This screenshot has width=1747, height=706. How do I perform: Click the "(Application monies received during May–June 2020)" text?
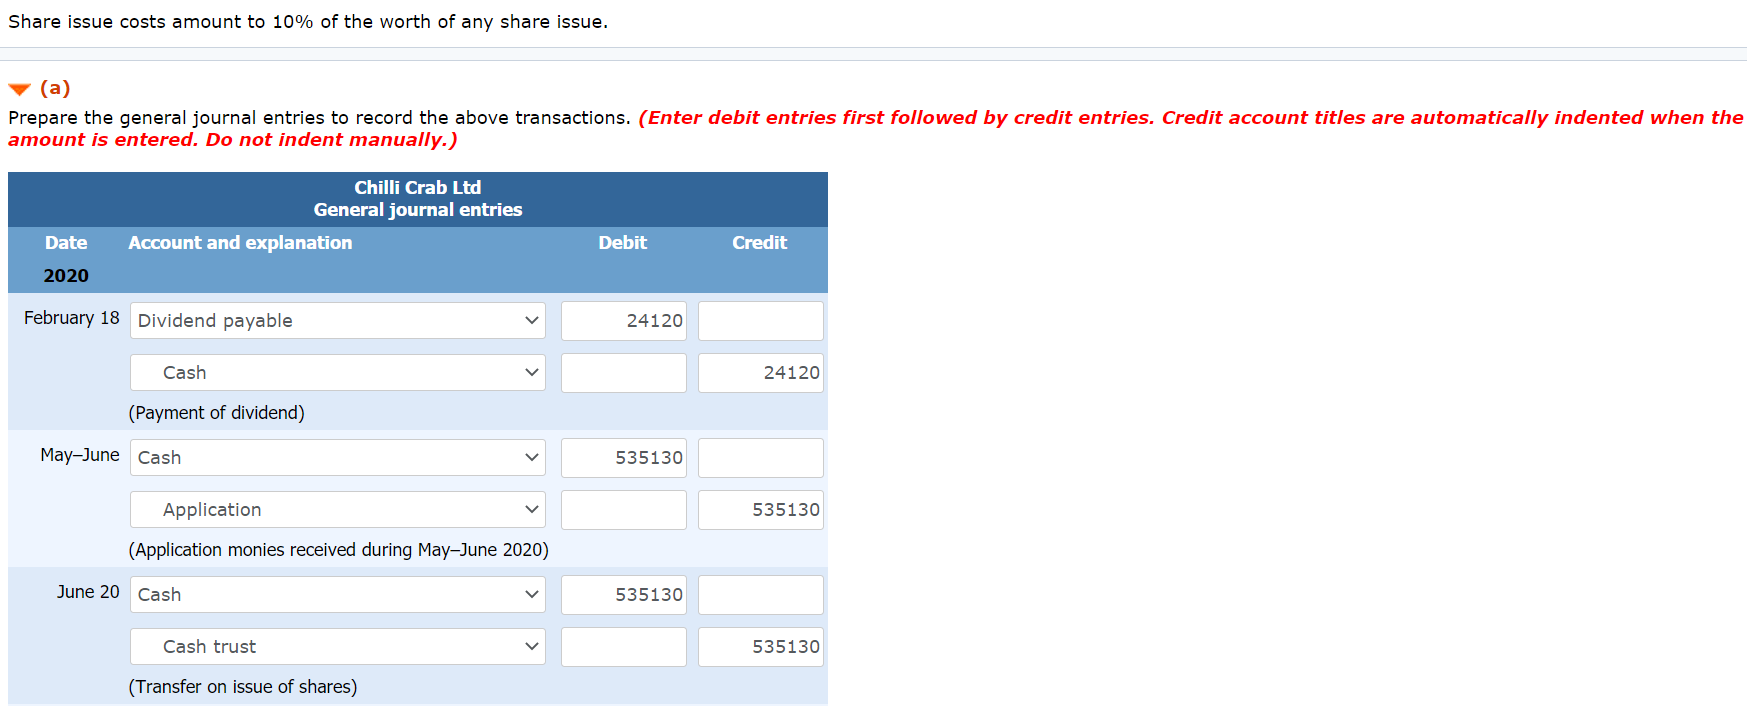(x=339, y=549)
